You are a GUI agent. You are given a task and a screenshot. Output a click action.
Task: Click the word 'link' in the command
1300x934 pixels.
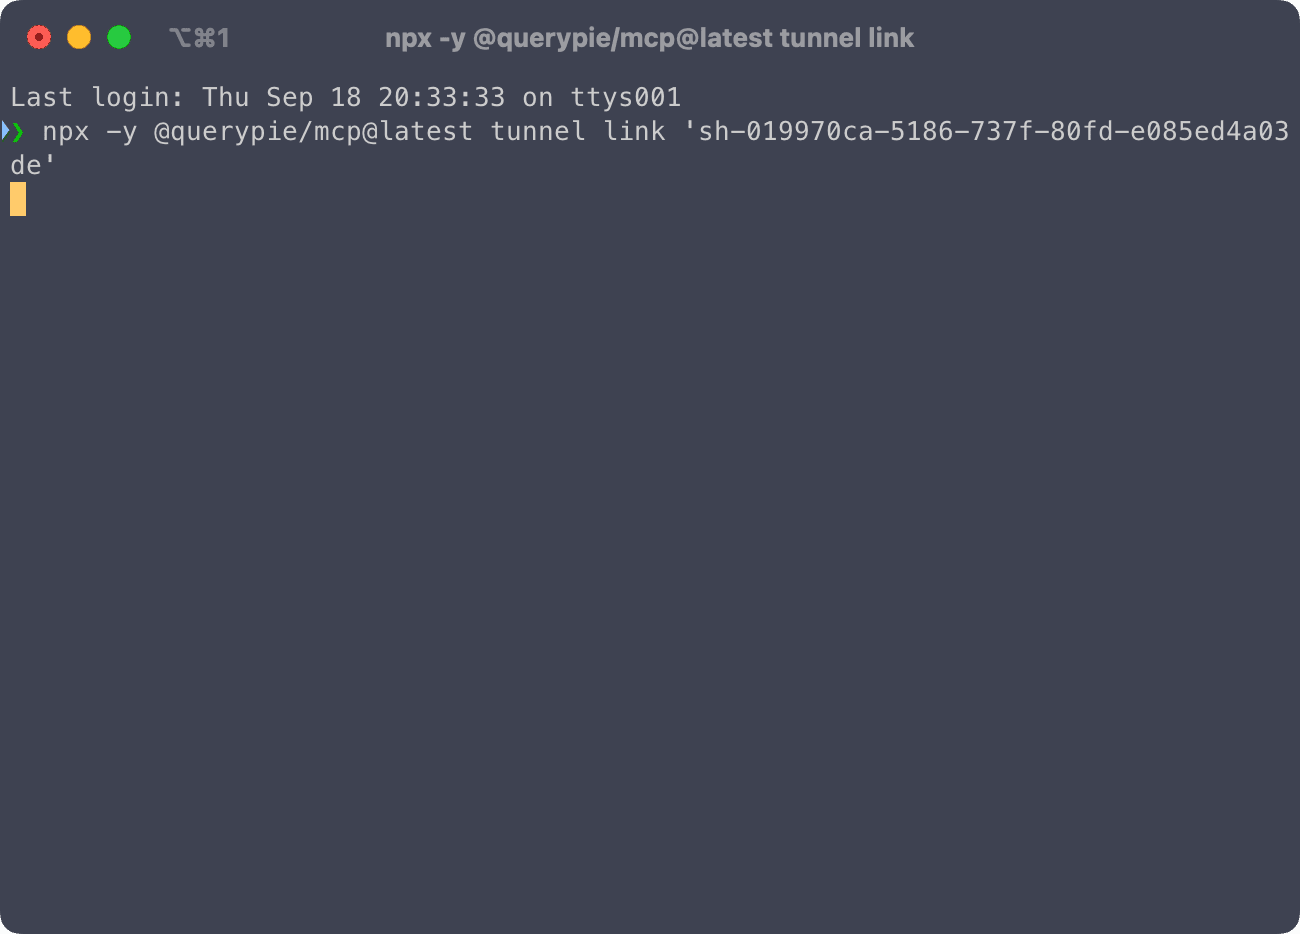(634, 131)
